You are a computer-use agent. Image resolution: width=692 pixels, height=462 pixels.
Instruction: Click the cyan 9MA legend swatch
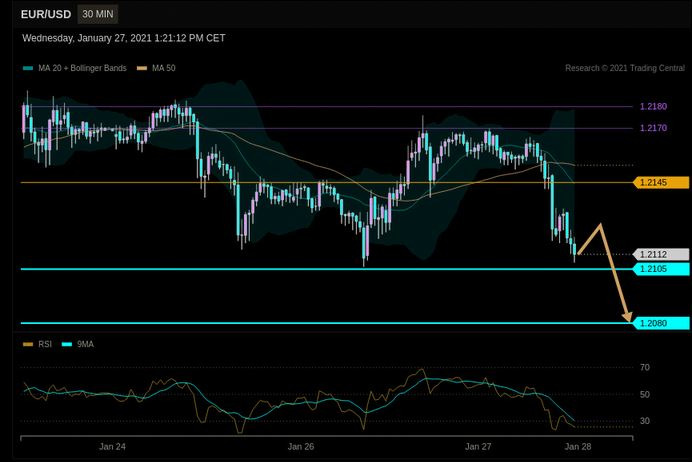click(67, 344)
